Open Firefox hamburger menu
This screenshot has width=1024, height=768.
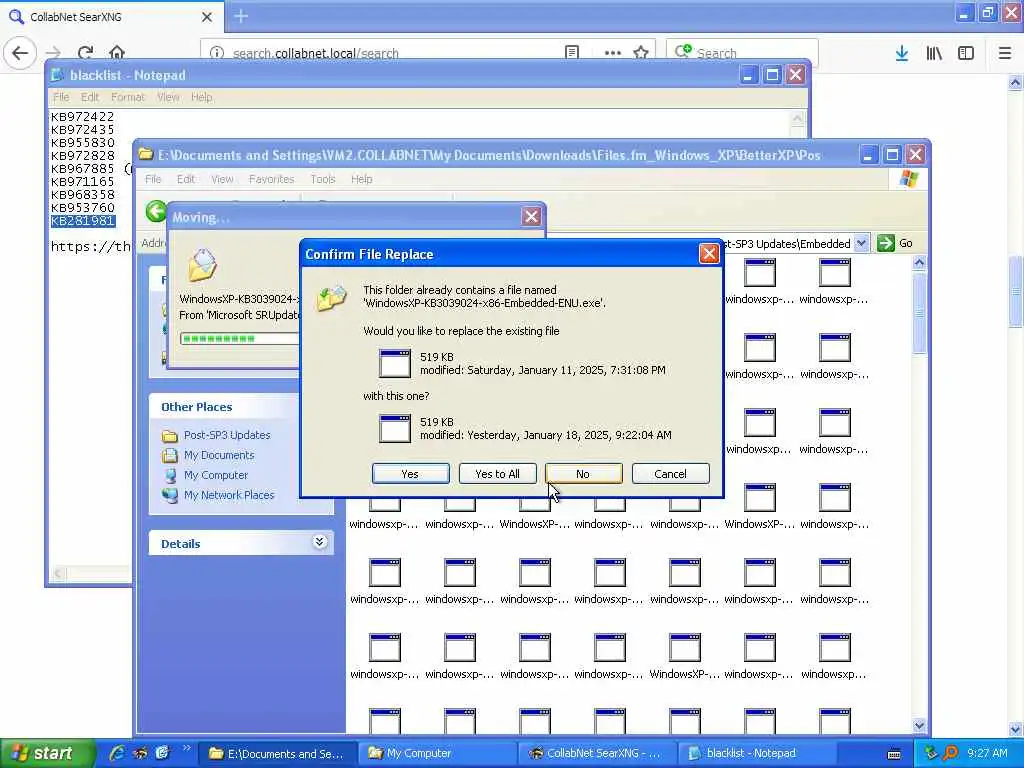tap(1005, 53)
